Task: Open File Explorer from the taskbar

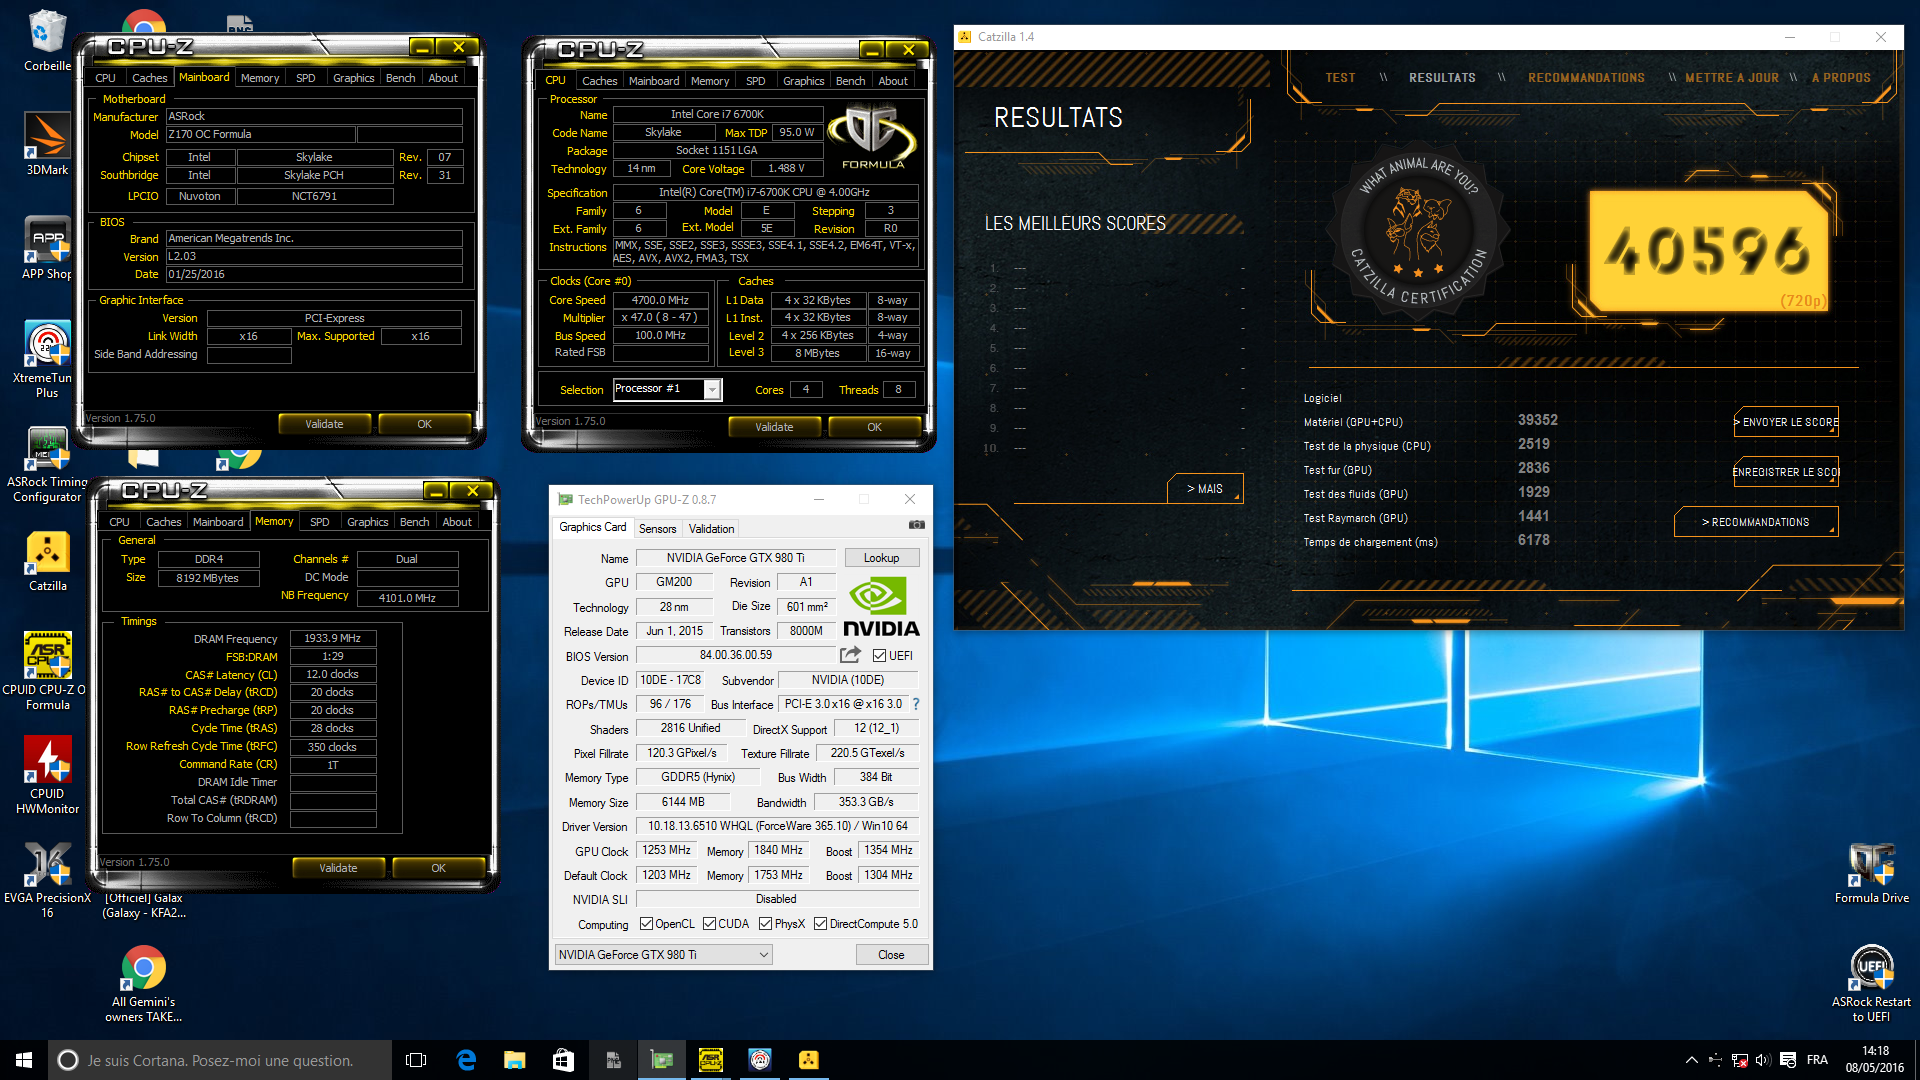Action: (x=514, y=1060)
